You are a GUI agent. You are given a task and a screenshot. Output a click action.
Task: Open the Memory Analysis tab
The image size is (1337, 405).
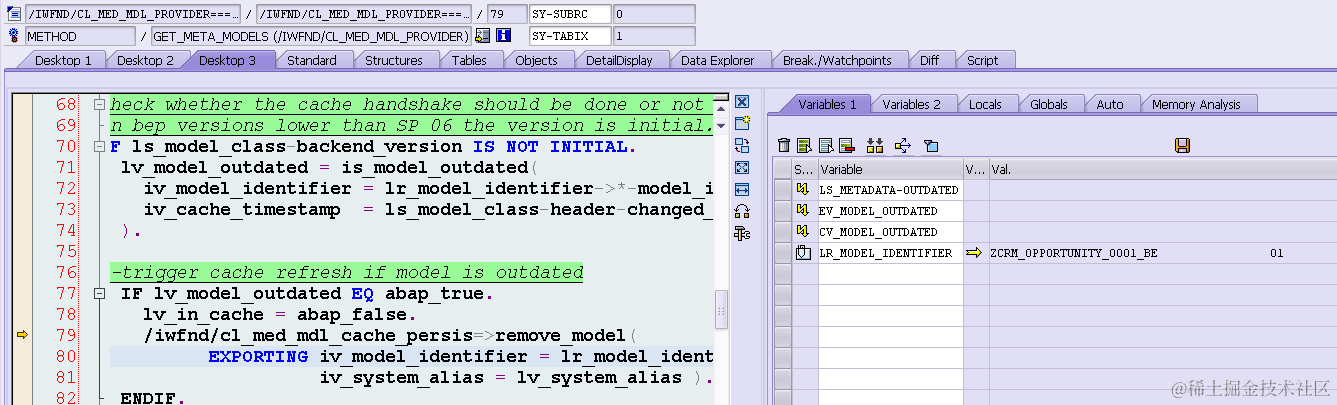point(1196,104)
